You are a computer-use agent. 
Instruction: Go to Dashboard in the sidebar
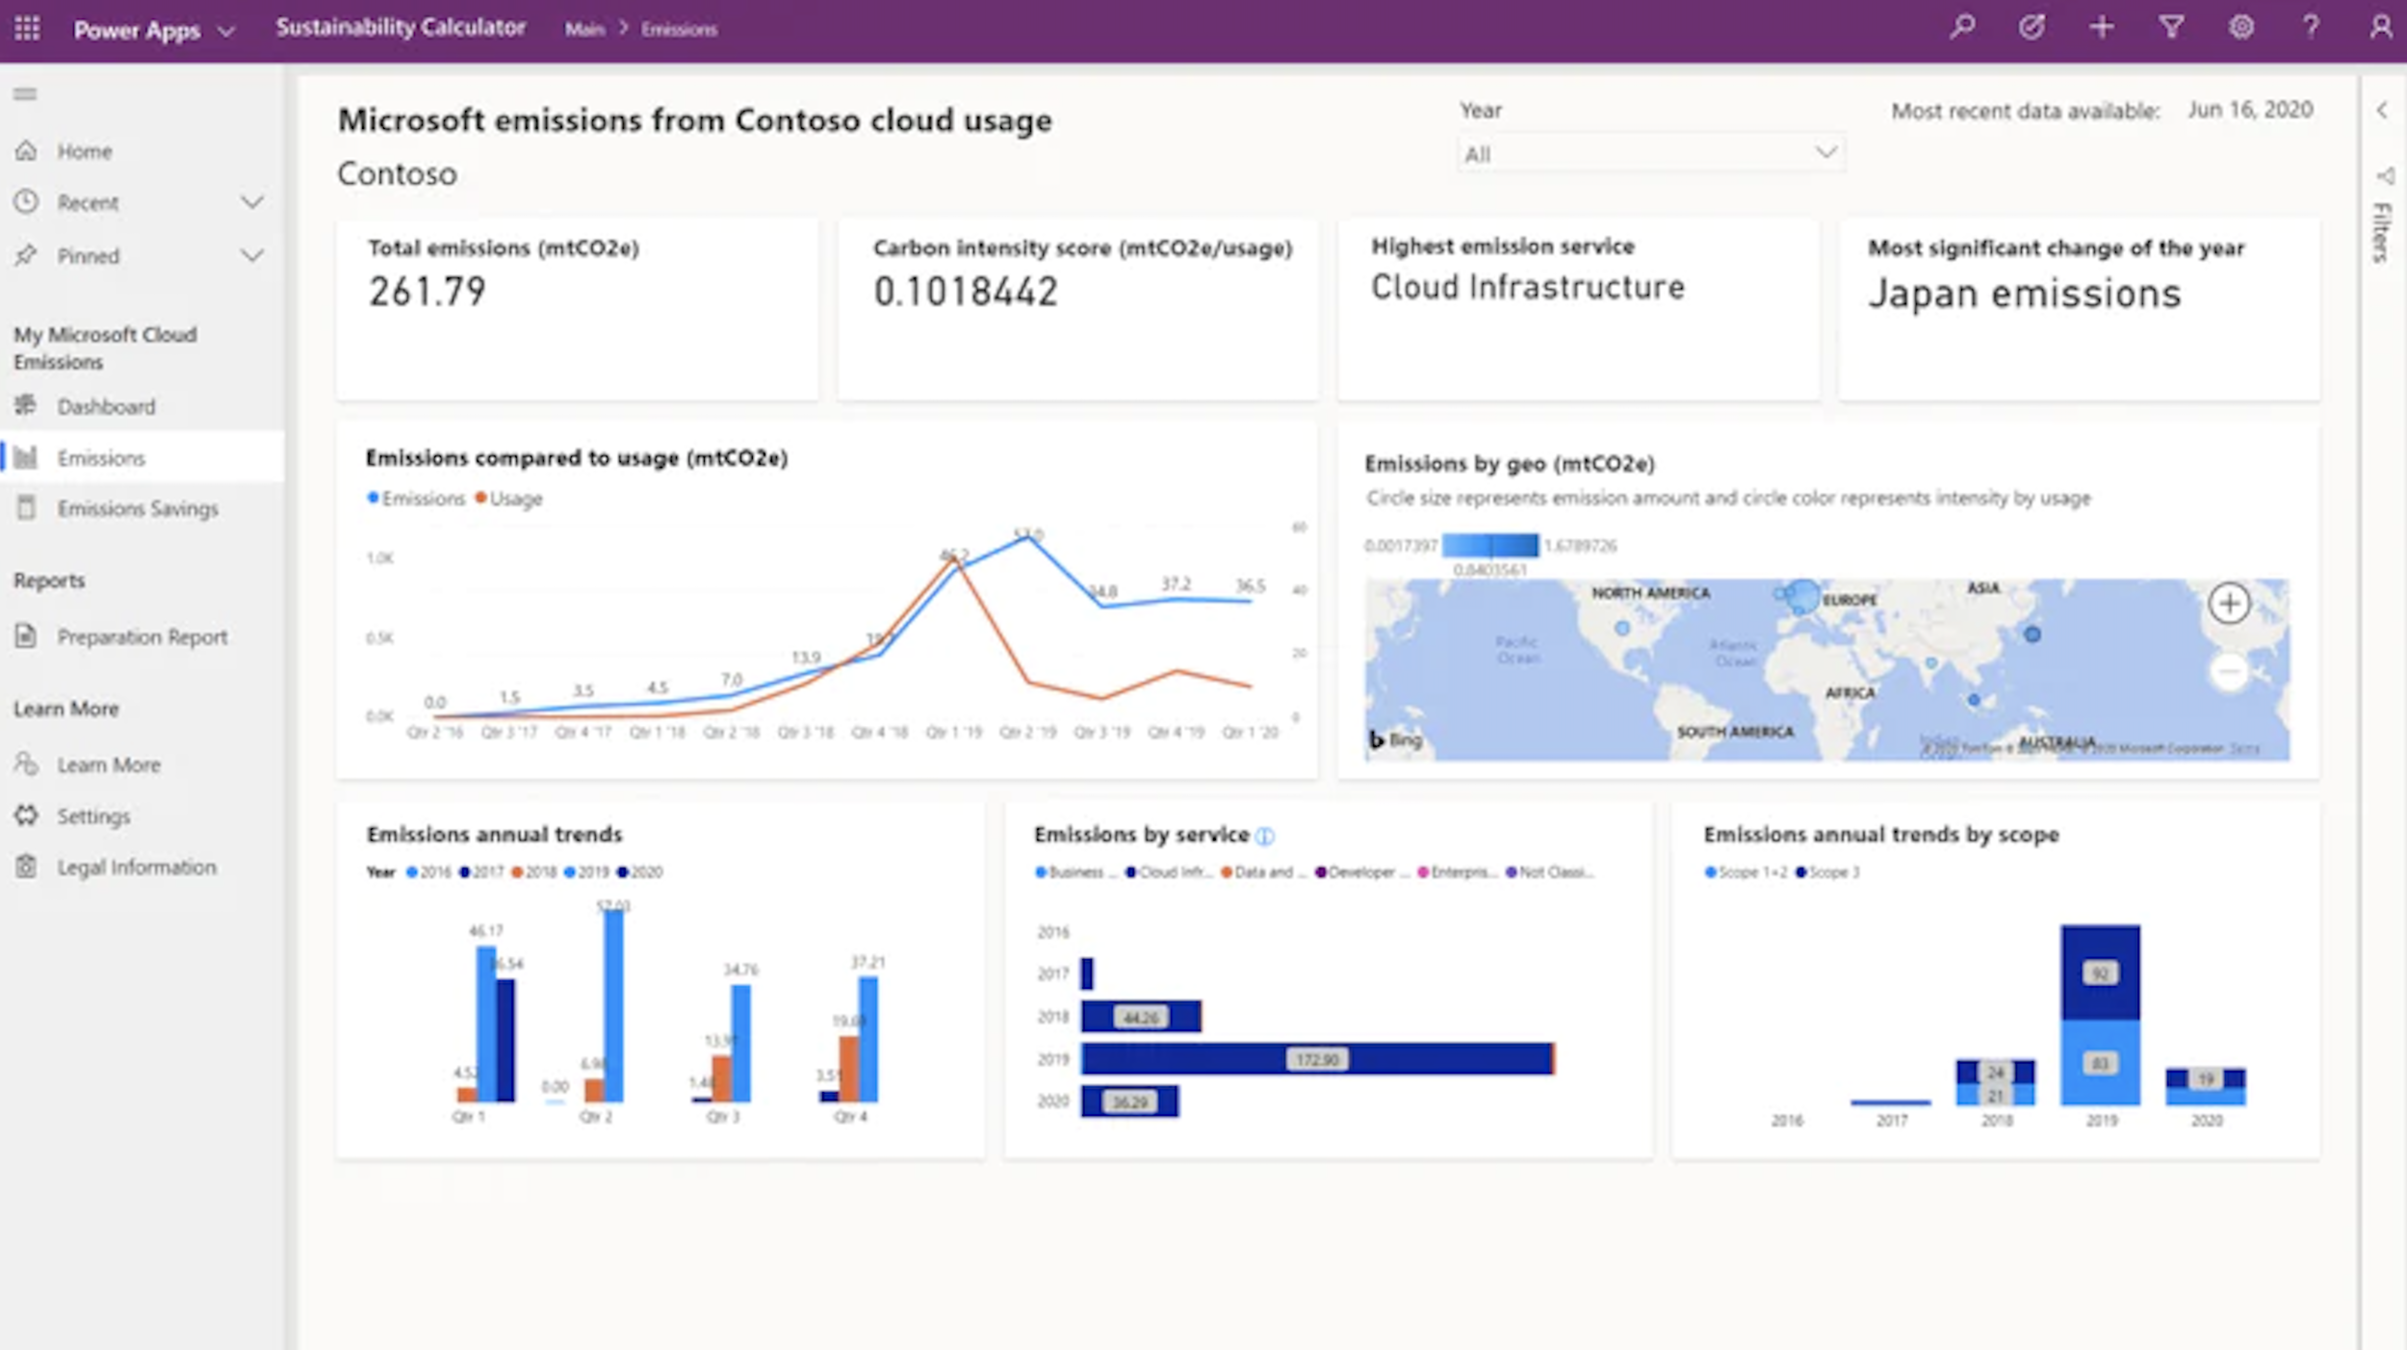(x=106, y=406)
